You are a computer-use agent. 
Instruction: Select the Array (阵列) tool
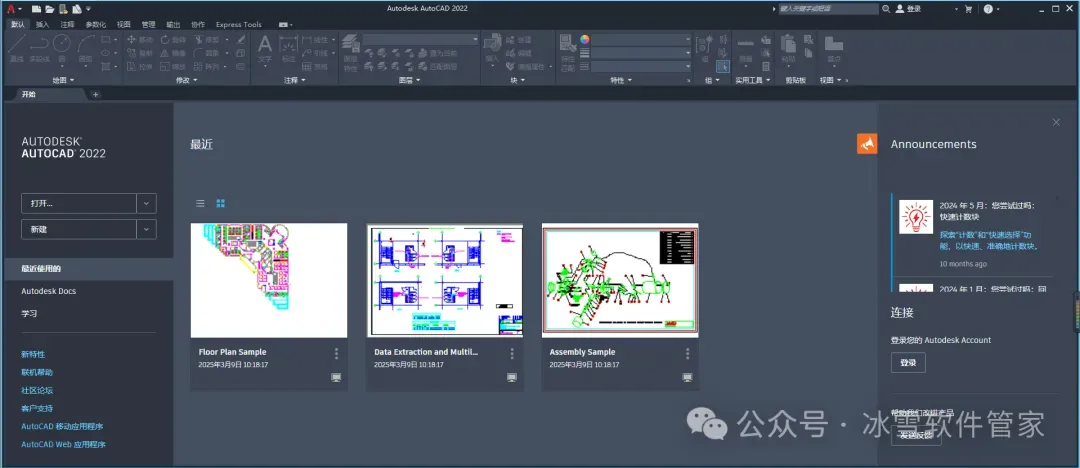(209, 67)
